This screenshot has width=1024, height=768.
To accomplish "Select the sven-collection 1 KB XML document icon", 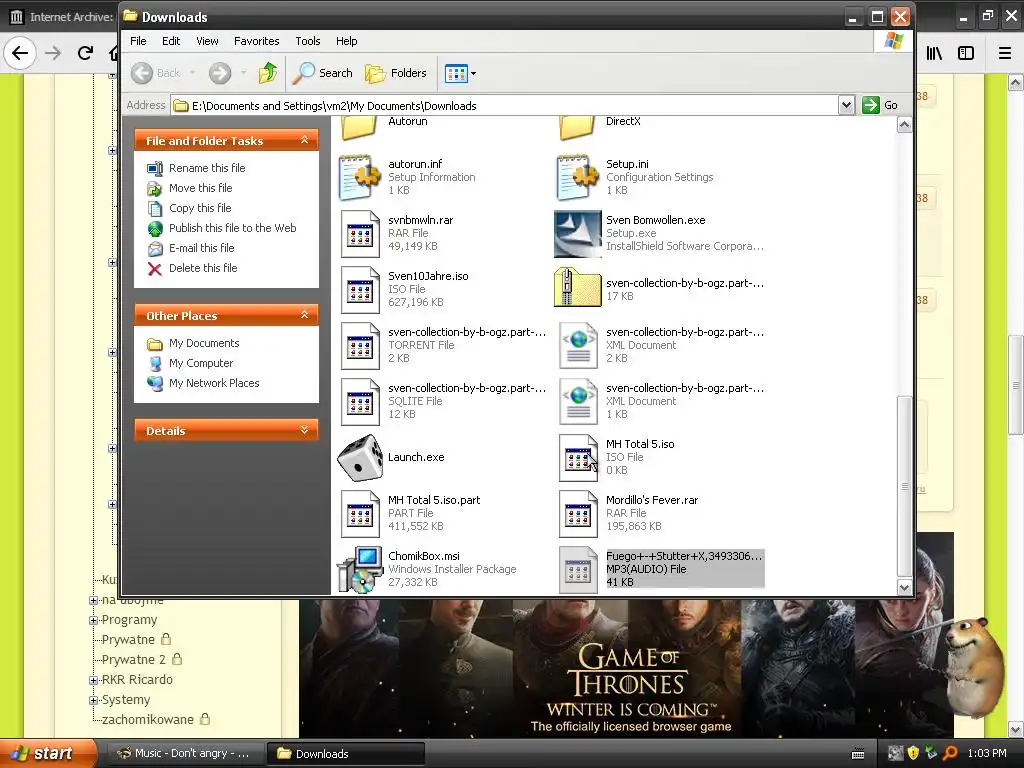I will pos(578,402).
